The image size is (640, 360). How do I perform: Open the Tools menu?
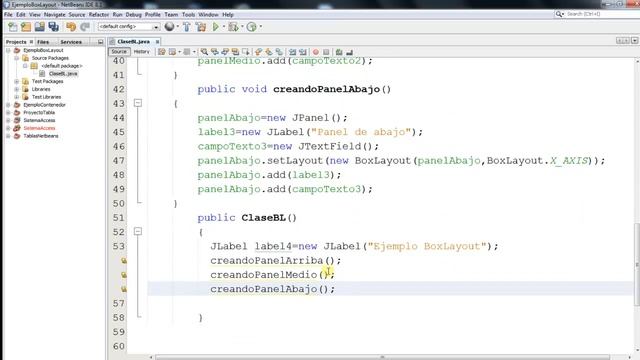tap(188, 14)
